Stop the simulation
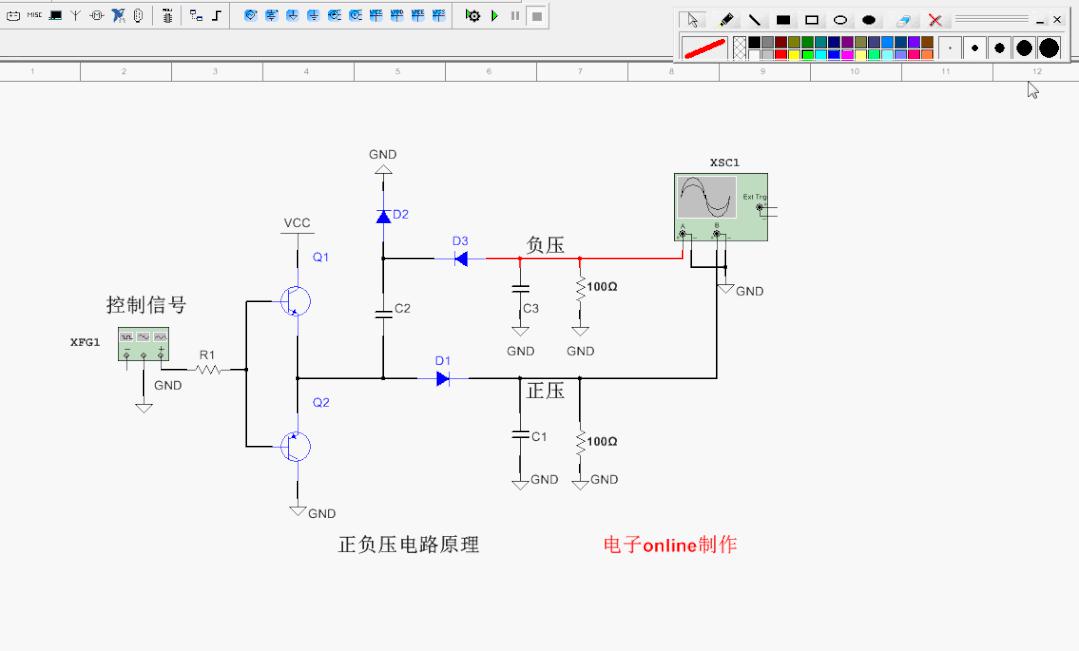The image size is (1079, 651). pos(537,16)
